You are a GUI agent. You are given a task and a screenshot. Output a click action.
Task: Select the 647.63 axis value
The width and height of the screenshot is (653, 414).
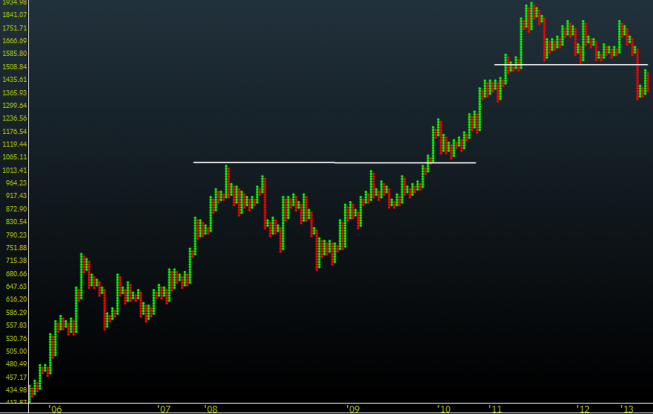pos(16,287)
